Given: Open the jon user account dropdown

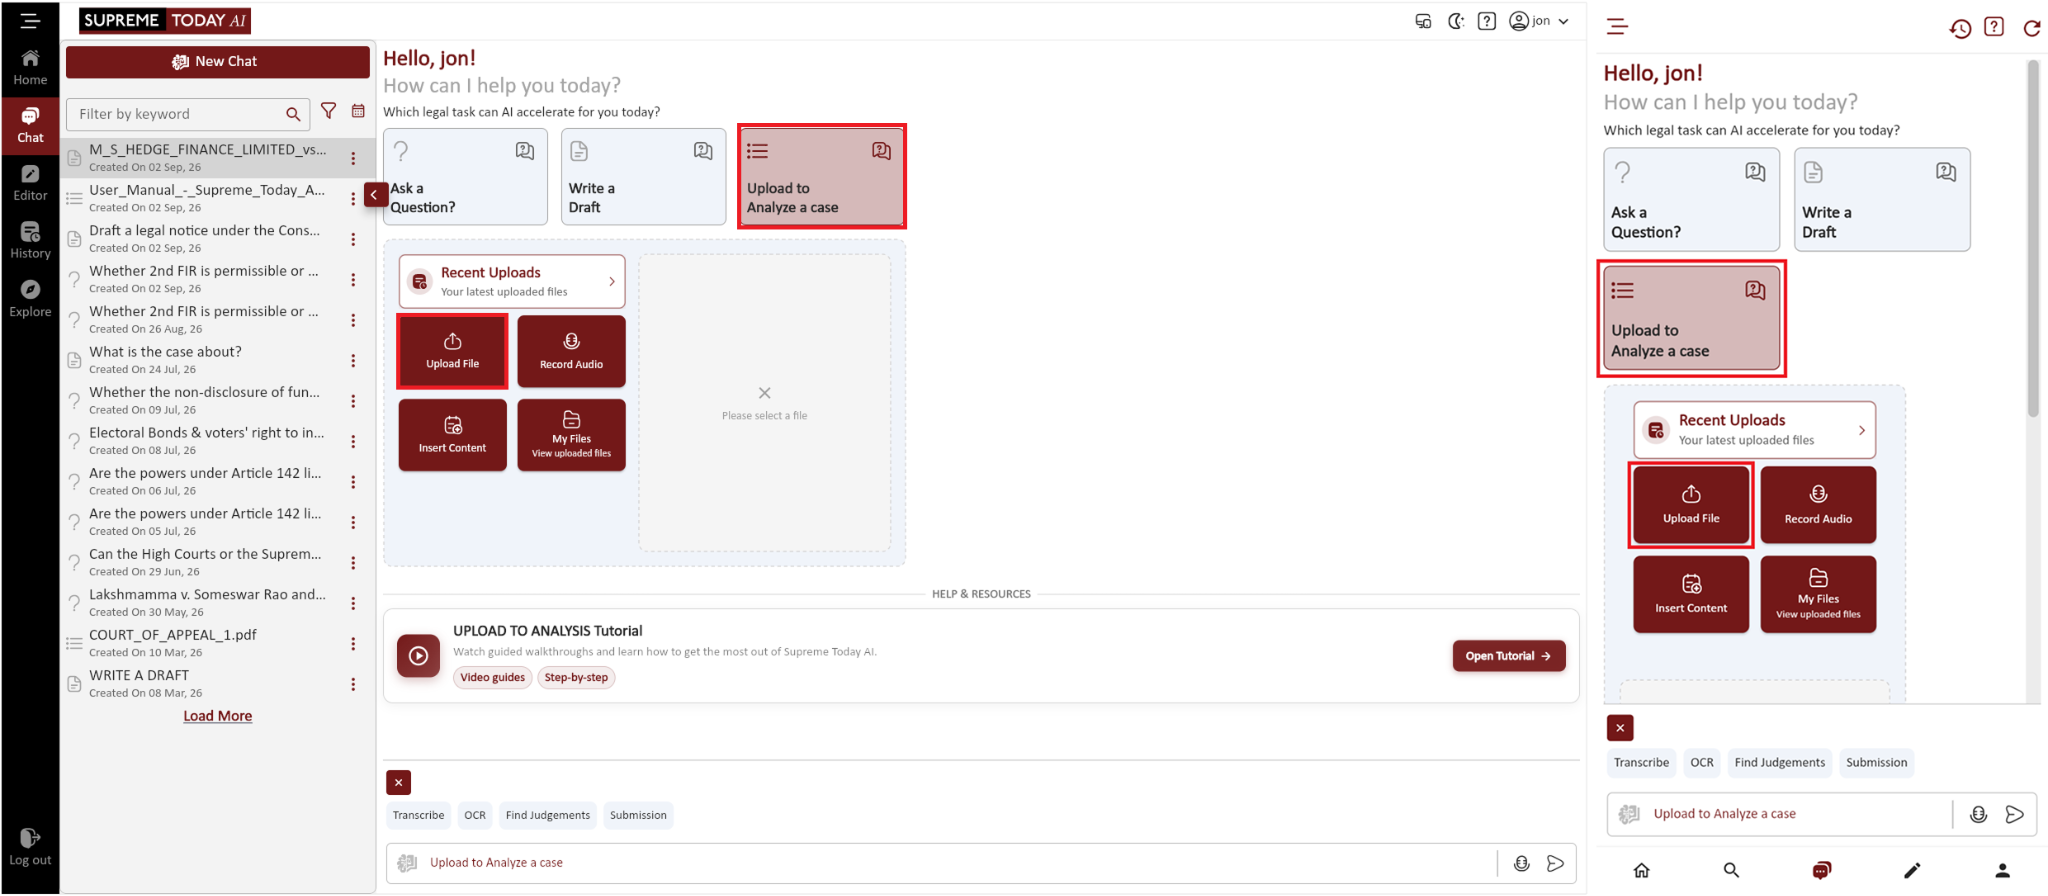Looking at the screenshot, I should click(x=1539, y=21).
